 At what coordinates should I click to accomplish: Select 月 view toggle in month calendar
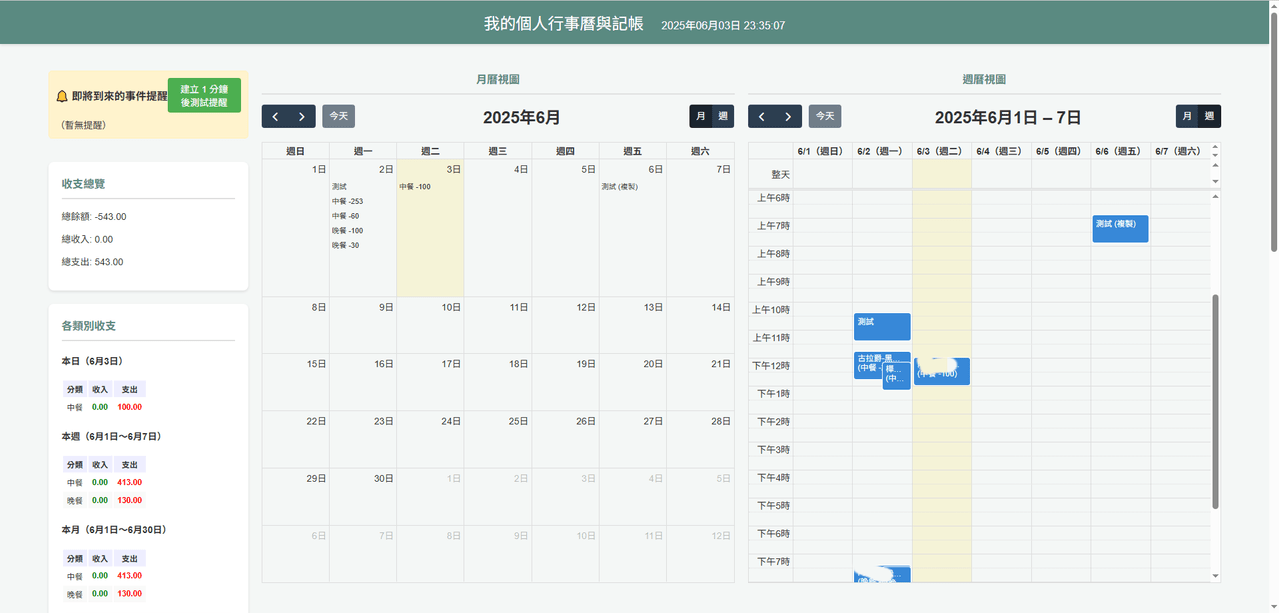pyautogui.click(x=700, y=116)
